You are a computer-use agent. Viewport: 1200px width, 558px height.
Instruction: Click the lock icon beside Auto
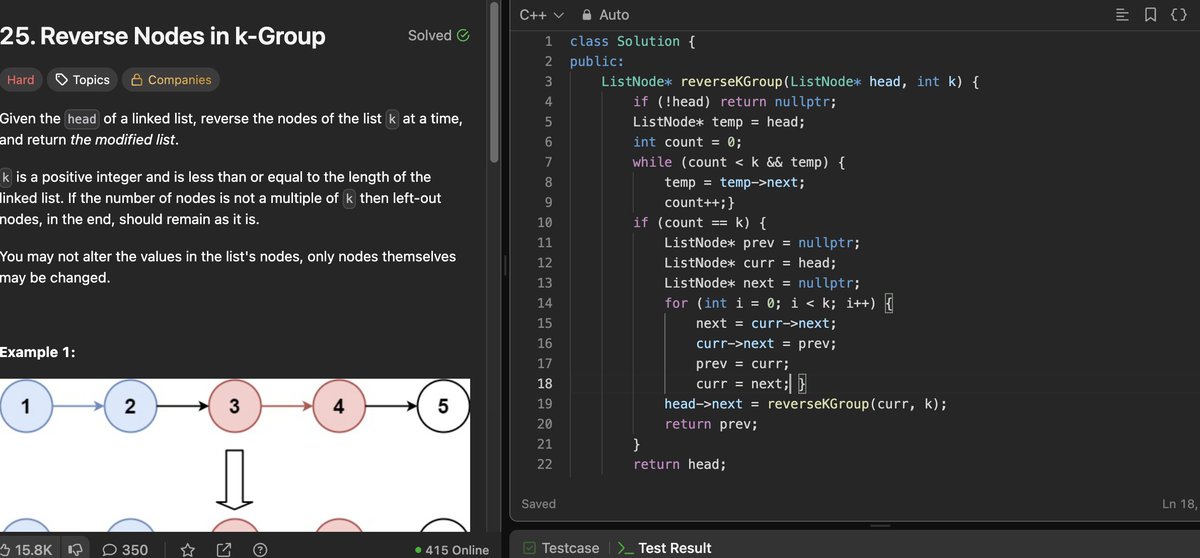(x=587, y=15)
